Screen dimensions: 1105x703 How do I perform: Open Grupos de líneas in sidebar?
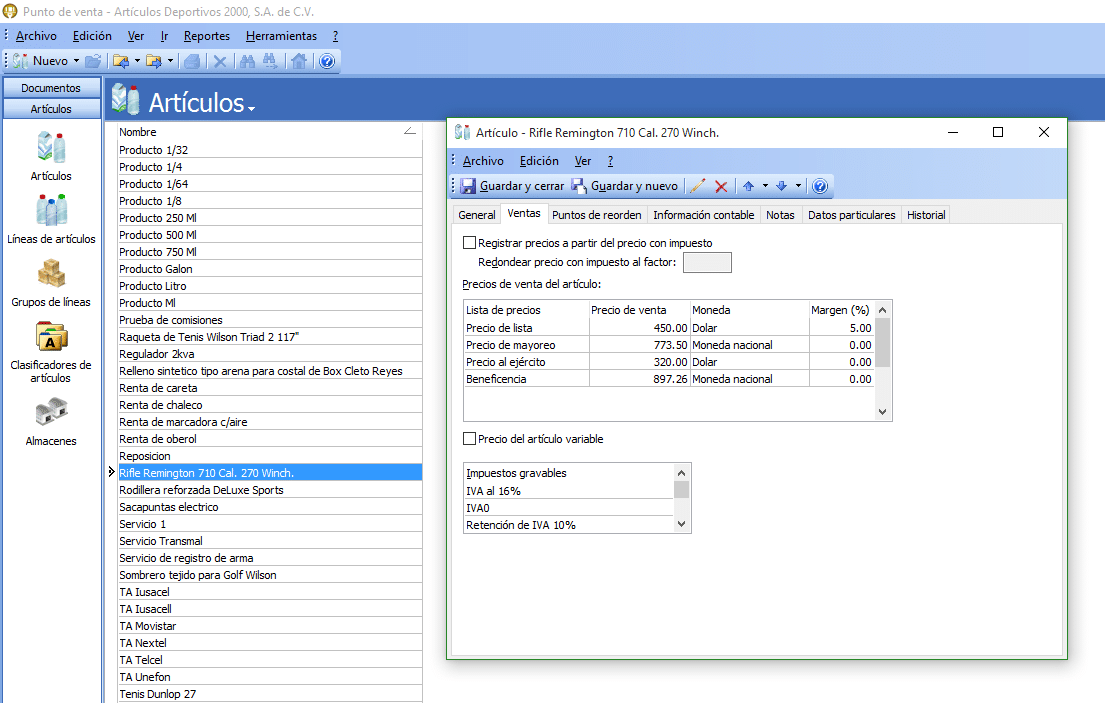tap(51, 282)
